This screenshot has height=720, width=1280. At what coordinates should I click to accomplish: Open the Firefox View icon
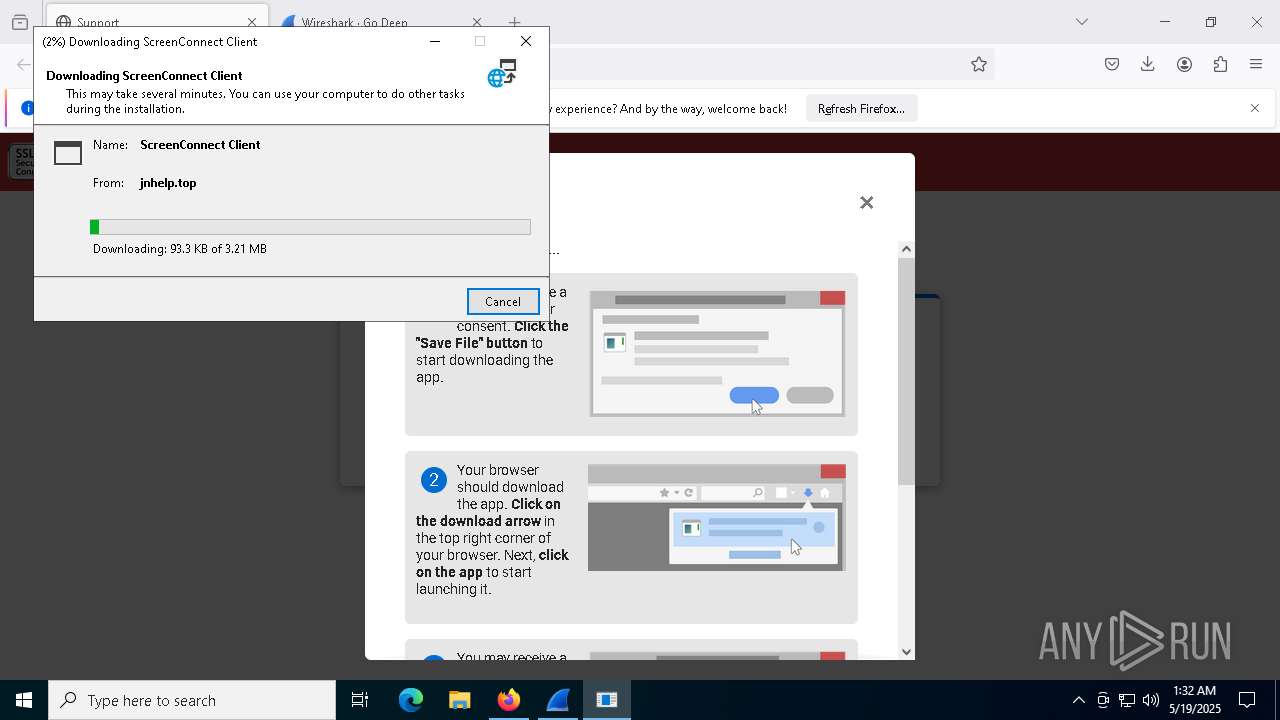(x=20, y=22)
